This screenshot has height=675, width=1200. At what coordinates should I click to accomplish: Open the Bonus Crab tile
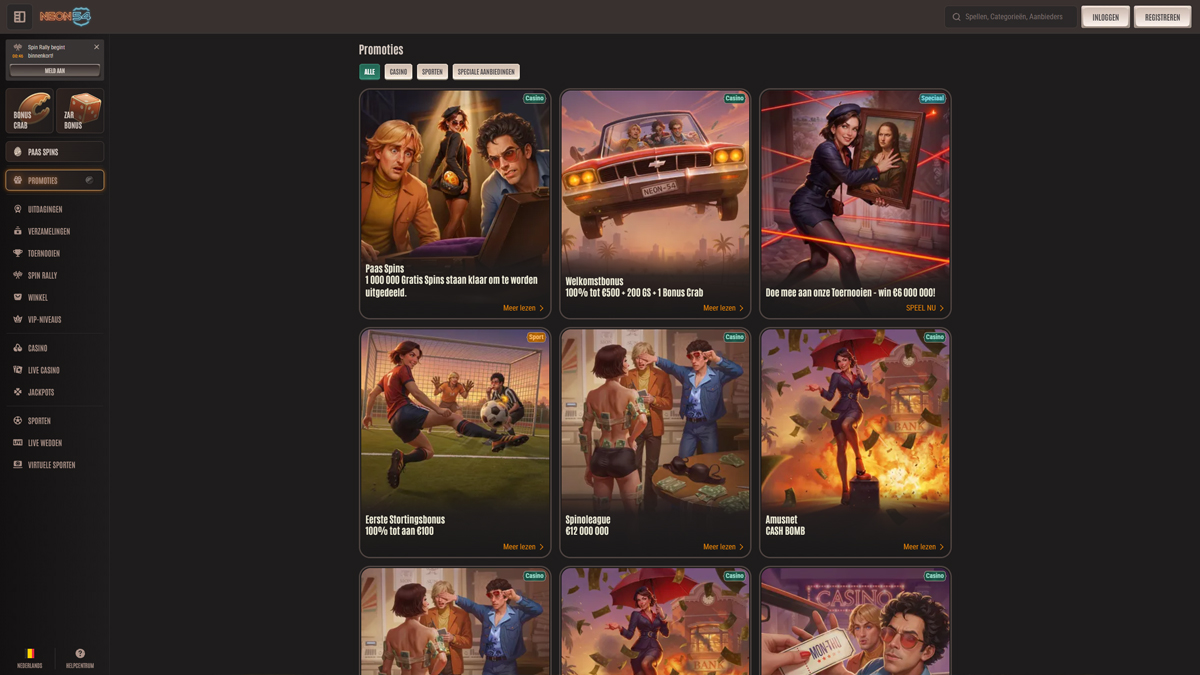(29, 110)
